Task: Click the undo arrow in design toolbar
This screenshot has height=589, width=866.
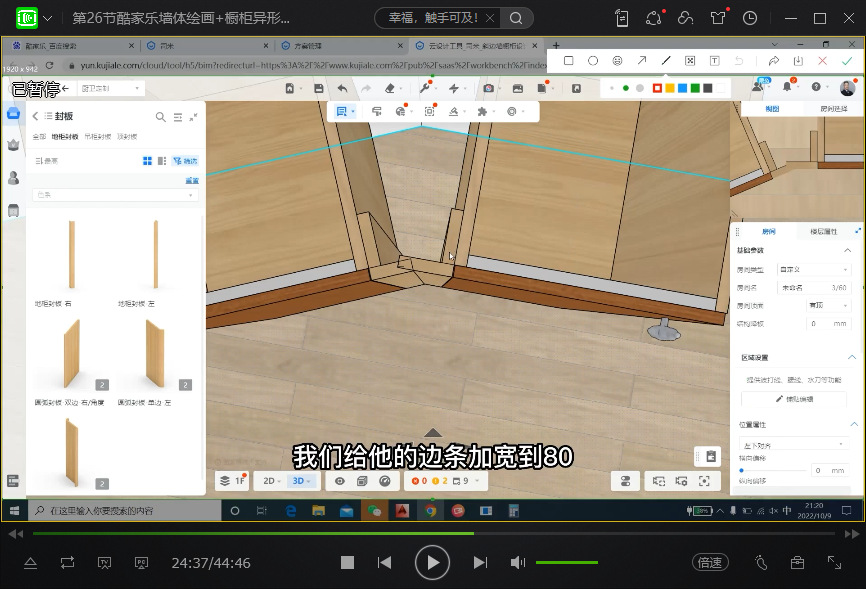Action: tap(343, 88)
